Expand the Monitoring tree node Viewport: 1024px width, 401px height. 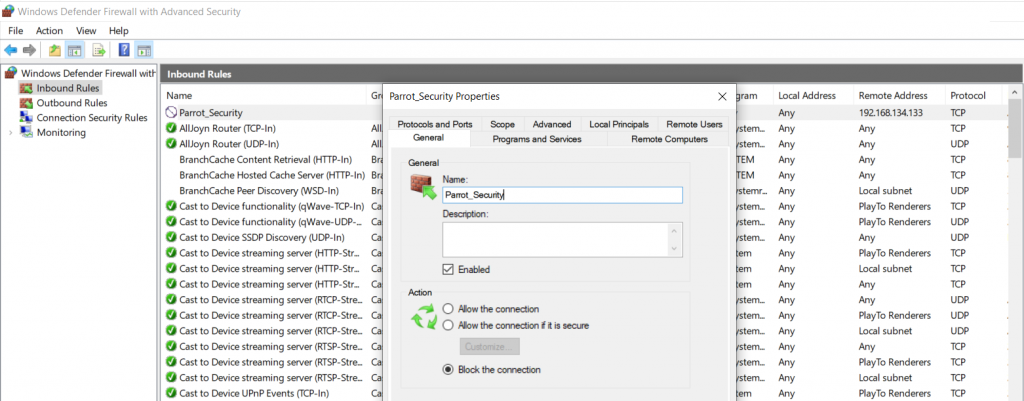10,133
